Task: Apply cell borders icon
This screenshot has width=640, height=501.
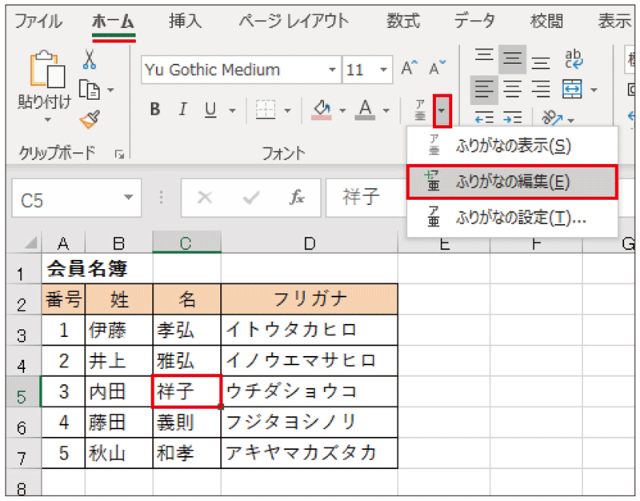Action: (265, 109)
